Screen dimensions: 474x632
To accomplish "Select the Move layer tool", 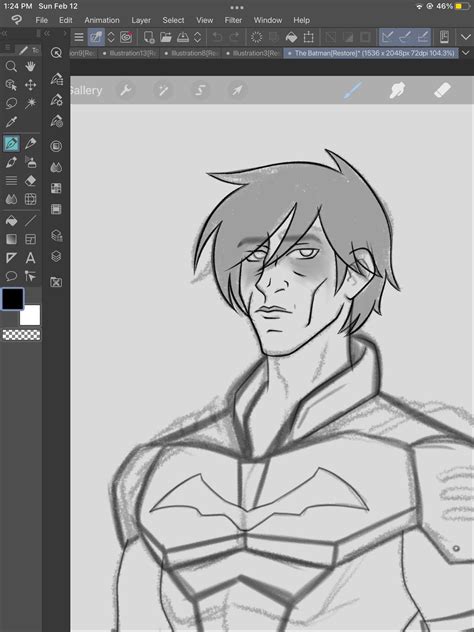I will tap(30, 85).
